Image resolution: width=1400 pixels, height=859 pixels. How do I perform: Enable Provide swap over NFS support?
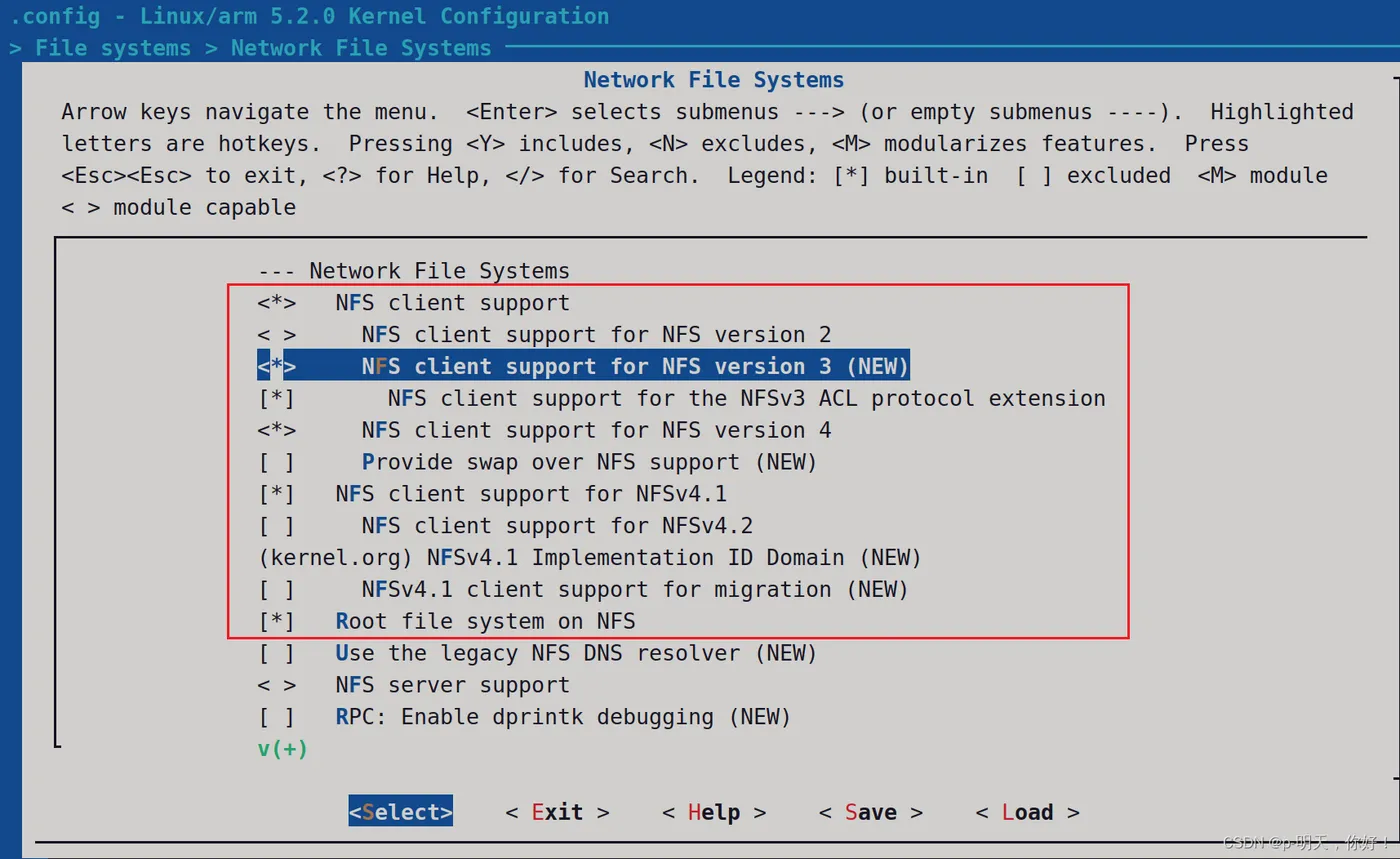[277, 463]
